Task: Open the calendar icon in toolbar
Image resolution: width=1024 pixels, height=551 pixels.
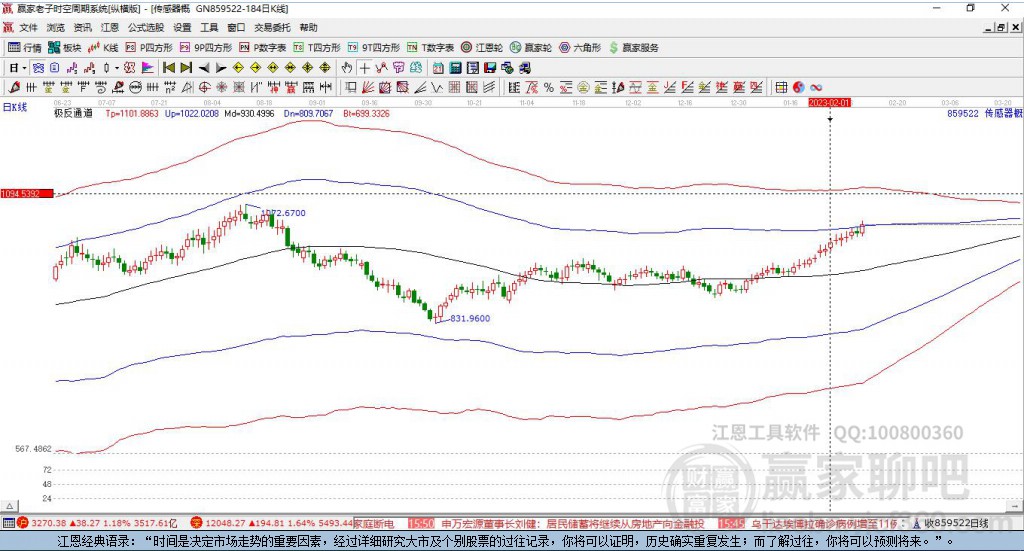Action: click(438, 68)
